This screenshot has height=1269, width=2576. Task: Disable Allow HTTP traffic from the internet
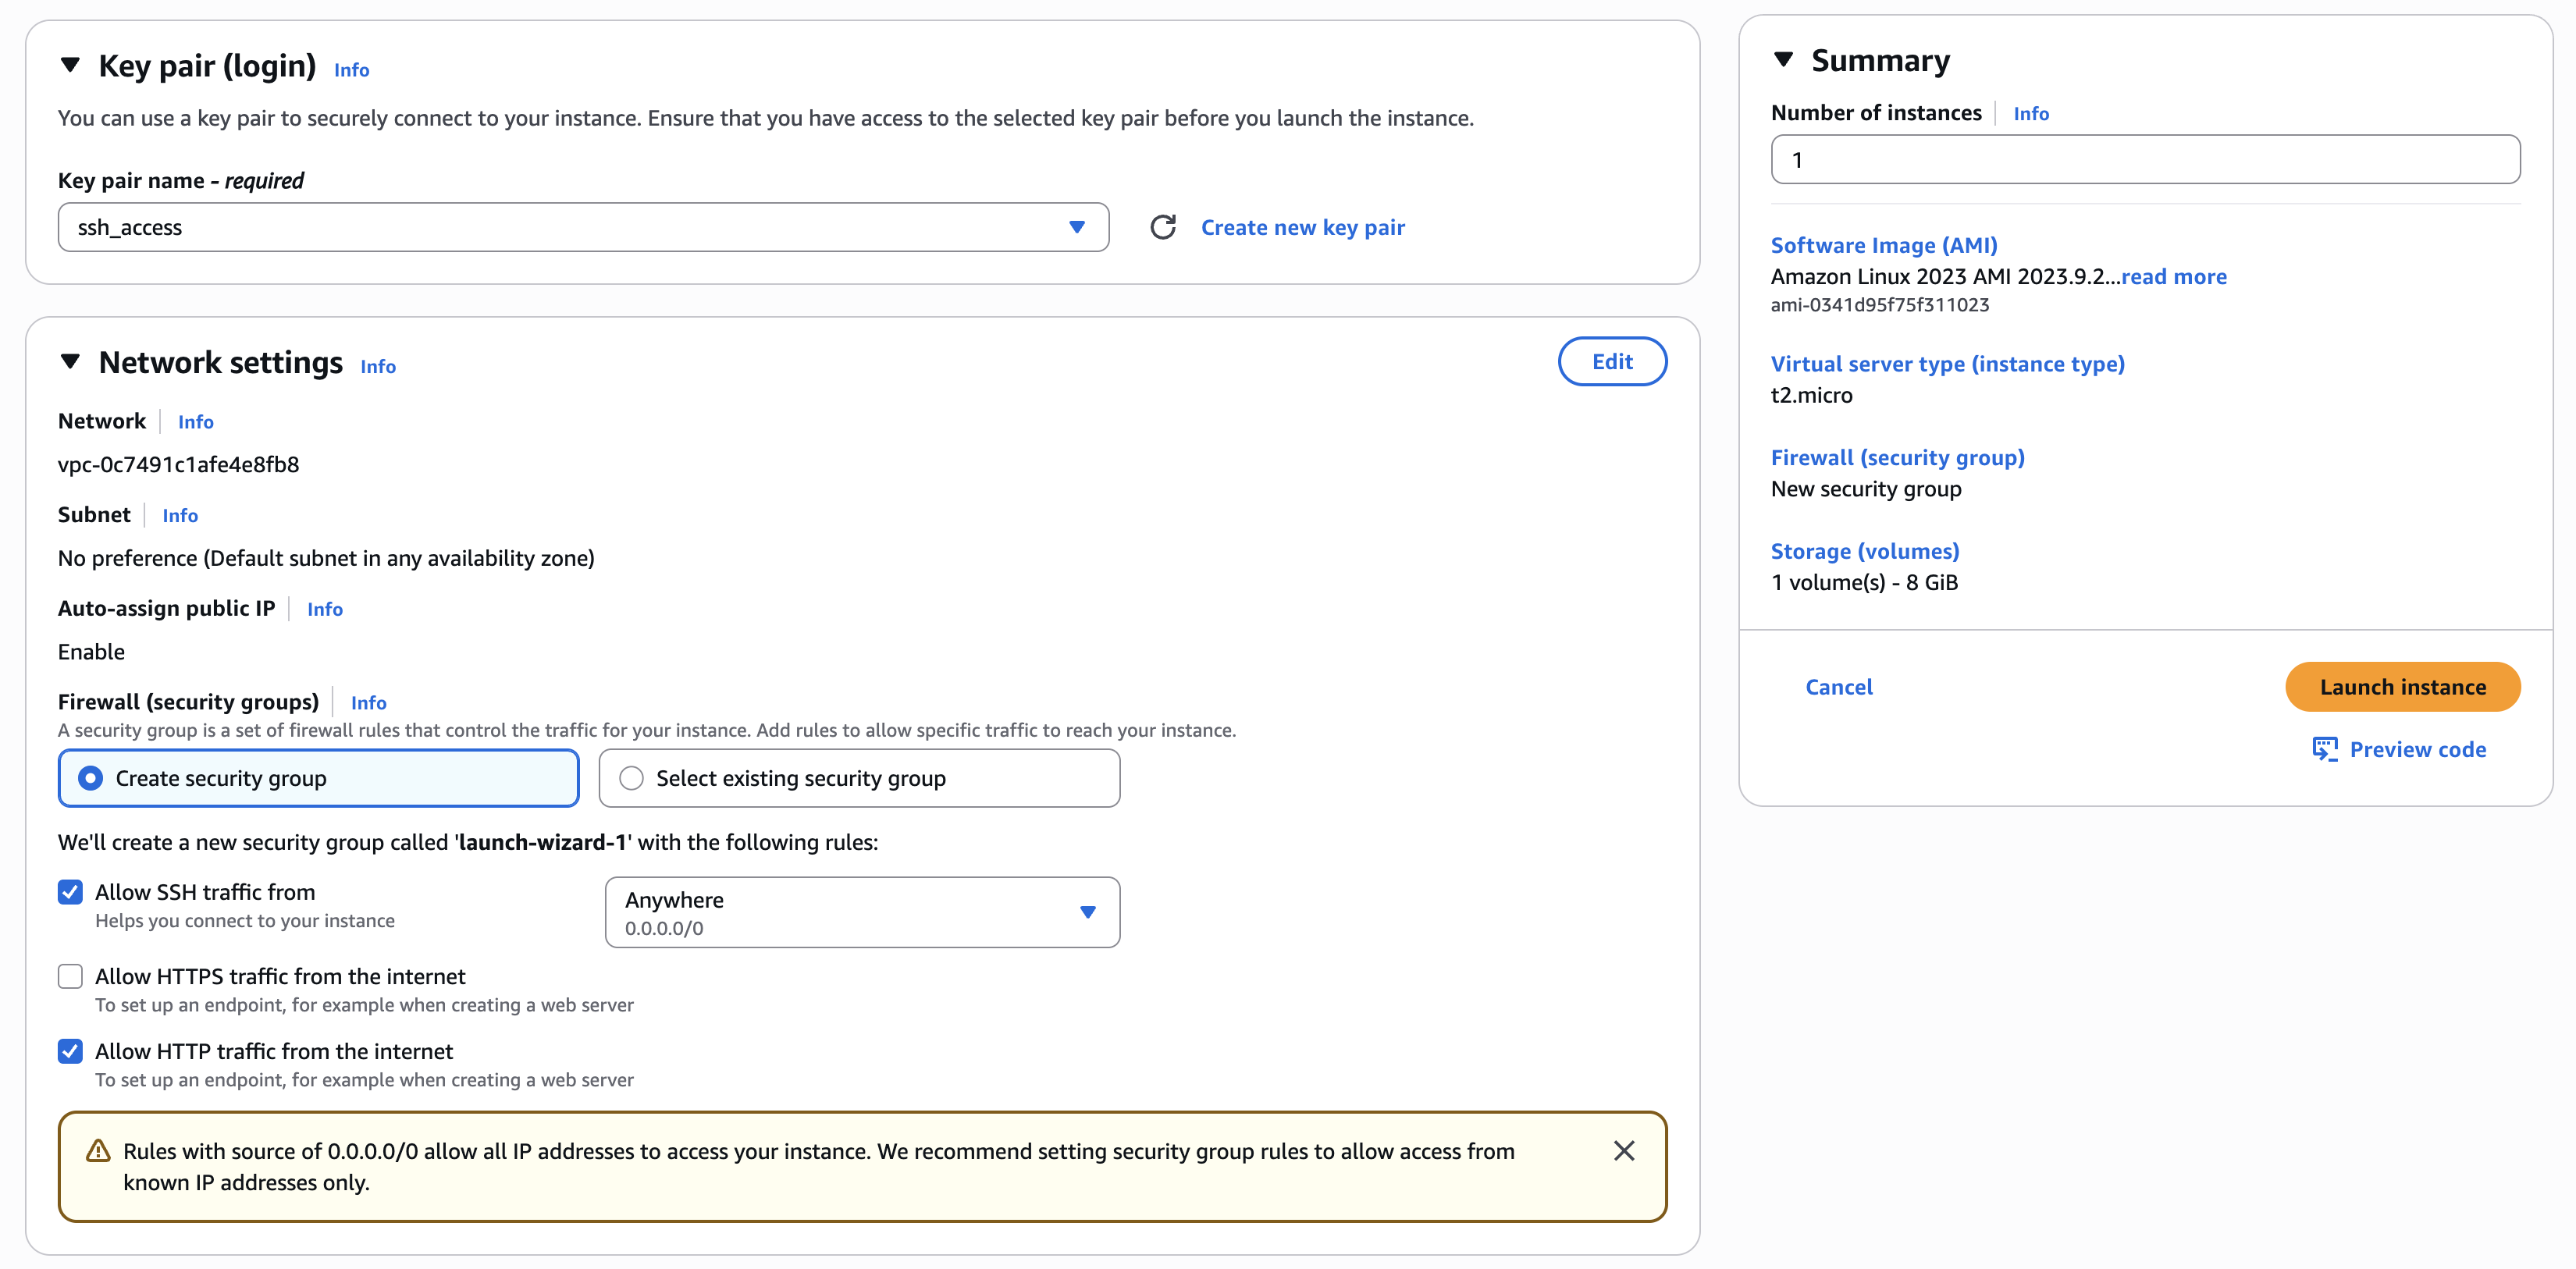tap(69, 1051)
